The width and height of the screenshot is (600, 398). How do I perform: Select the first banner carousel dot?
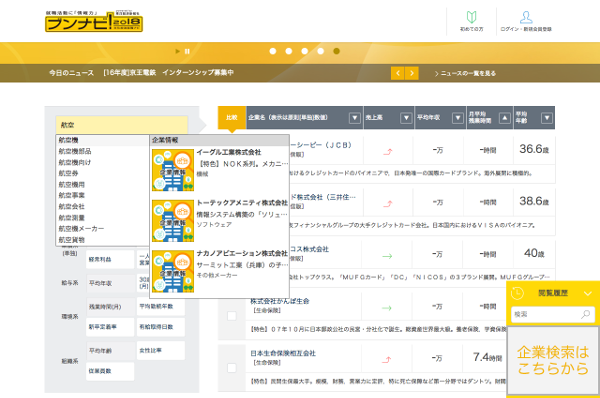click(273, 51)
